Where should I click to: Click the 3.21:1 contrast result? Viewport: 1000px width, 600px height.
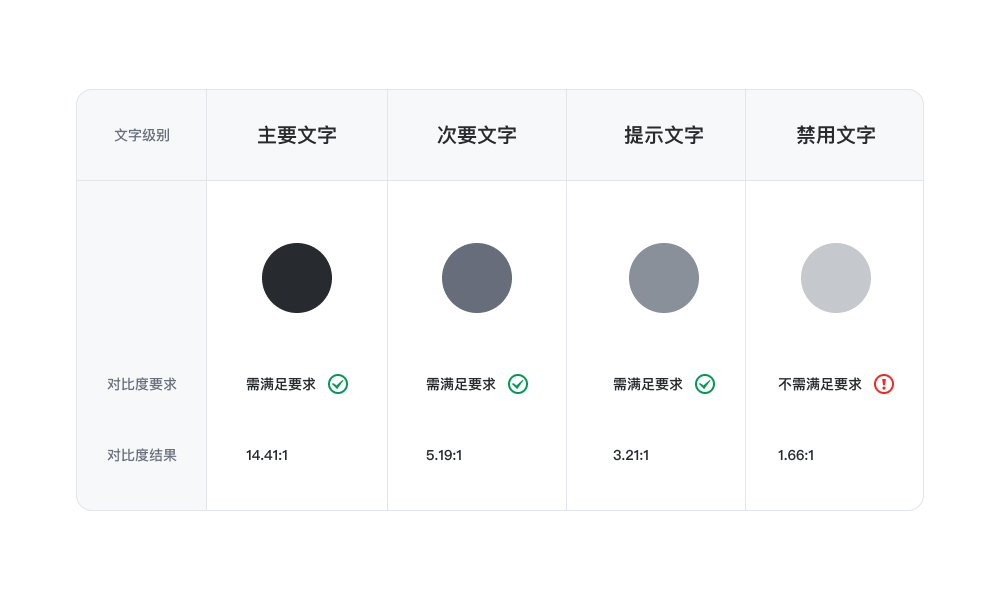(x=631, y=455)
